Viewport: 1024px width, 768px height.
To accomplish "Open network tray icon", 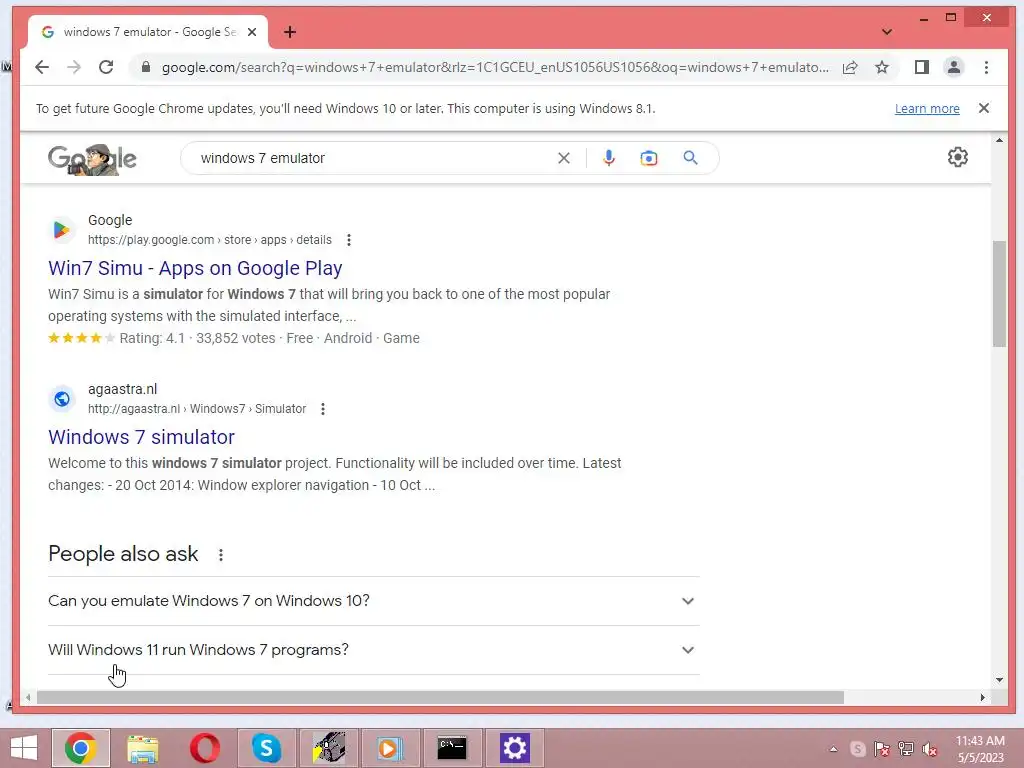I will tap(905, 749).
